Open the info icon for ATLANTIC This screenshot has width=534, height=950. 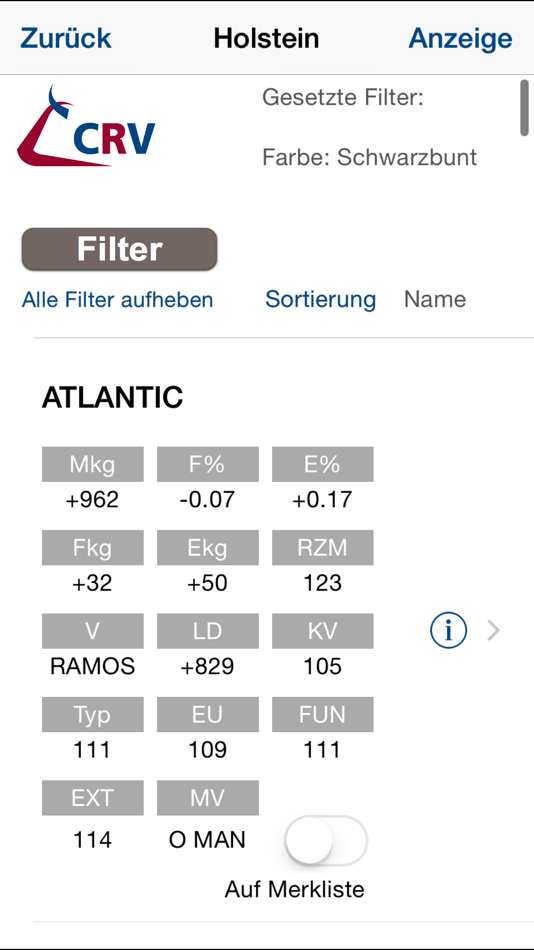click(x=448, y=631)
